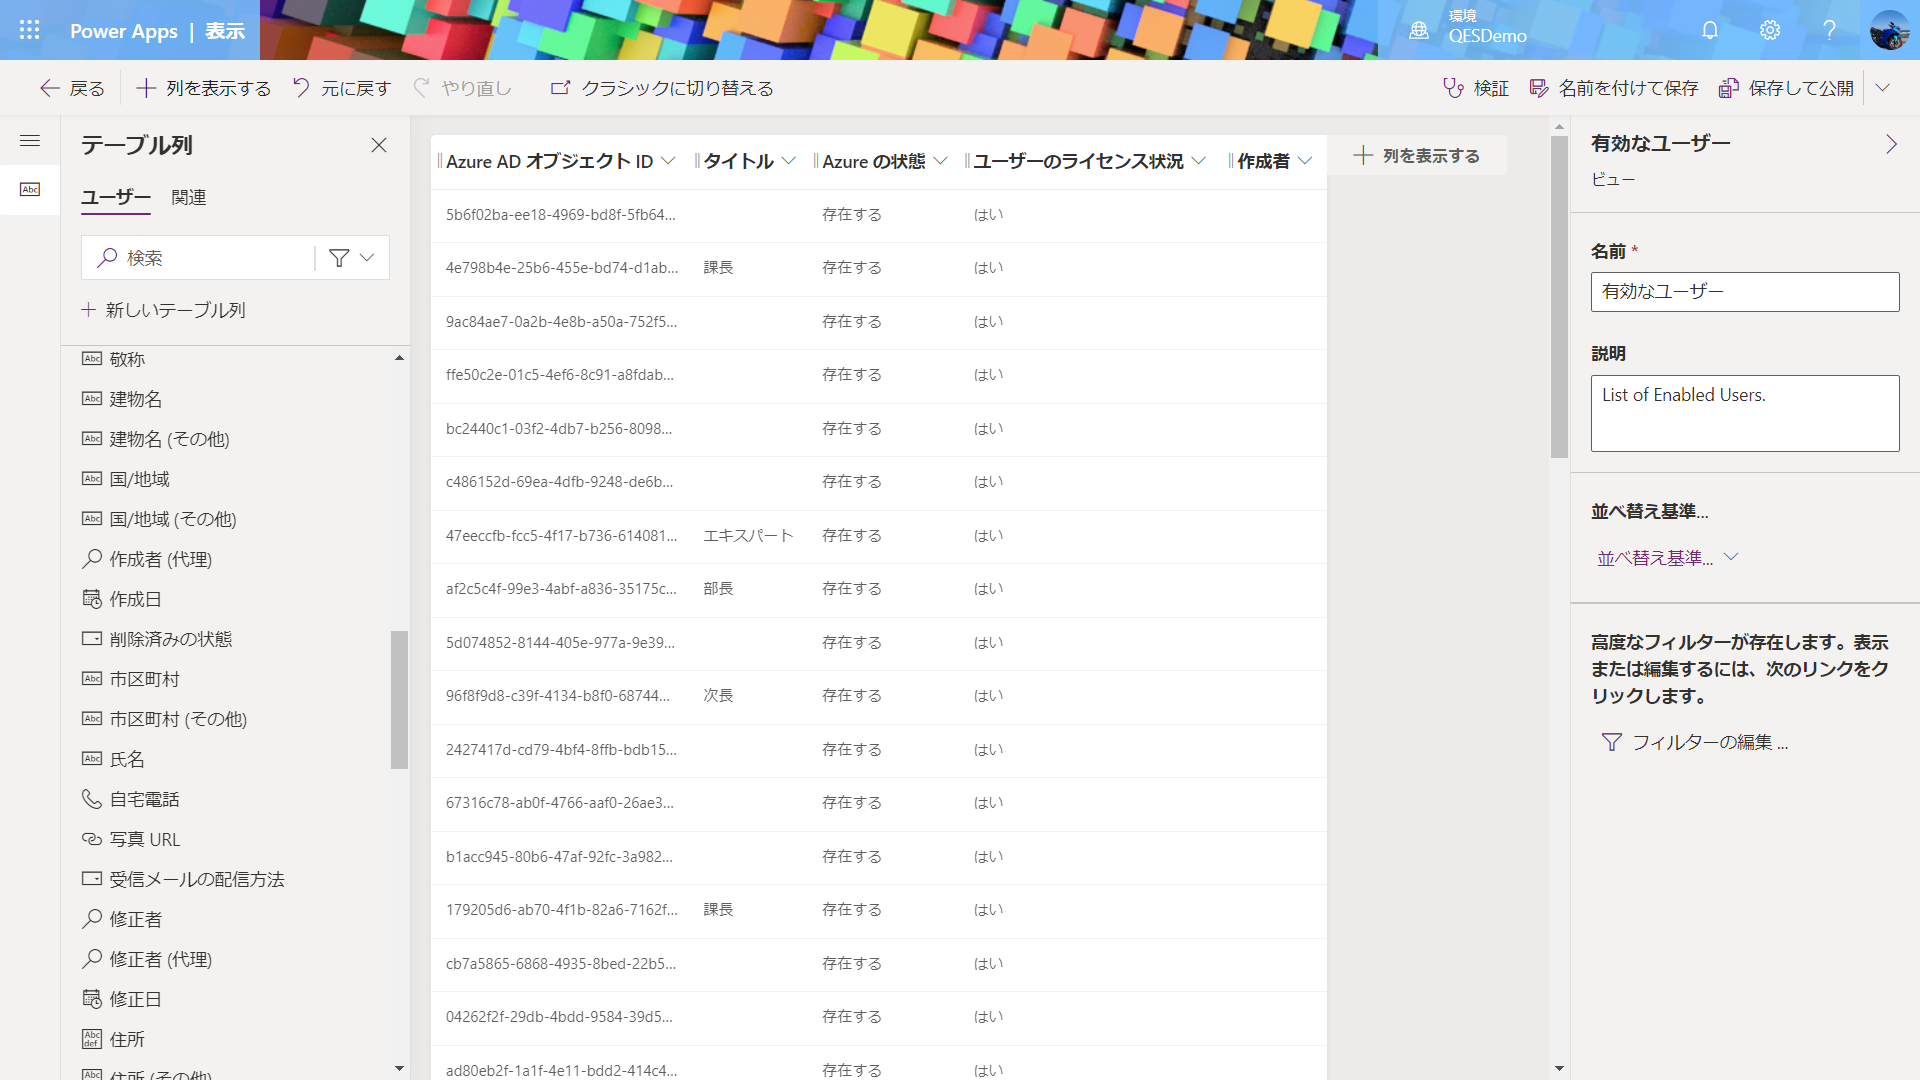1920x1080 pixels.
Task: Click the 名前 input field
Action: point(1744,292)
